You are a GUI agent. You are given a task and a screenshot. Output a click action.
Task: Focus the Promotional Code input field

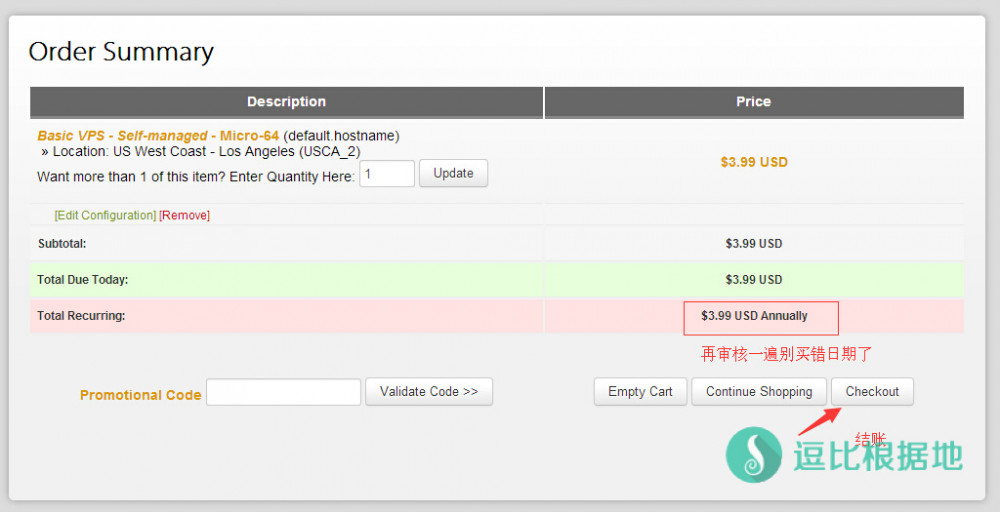pos(283,392)
